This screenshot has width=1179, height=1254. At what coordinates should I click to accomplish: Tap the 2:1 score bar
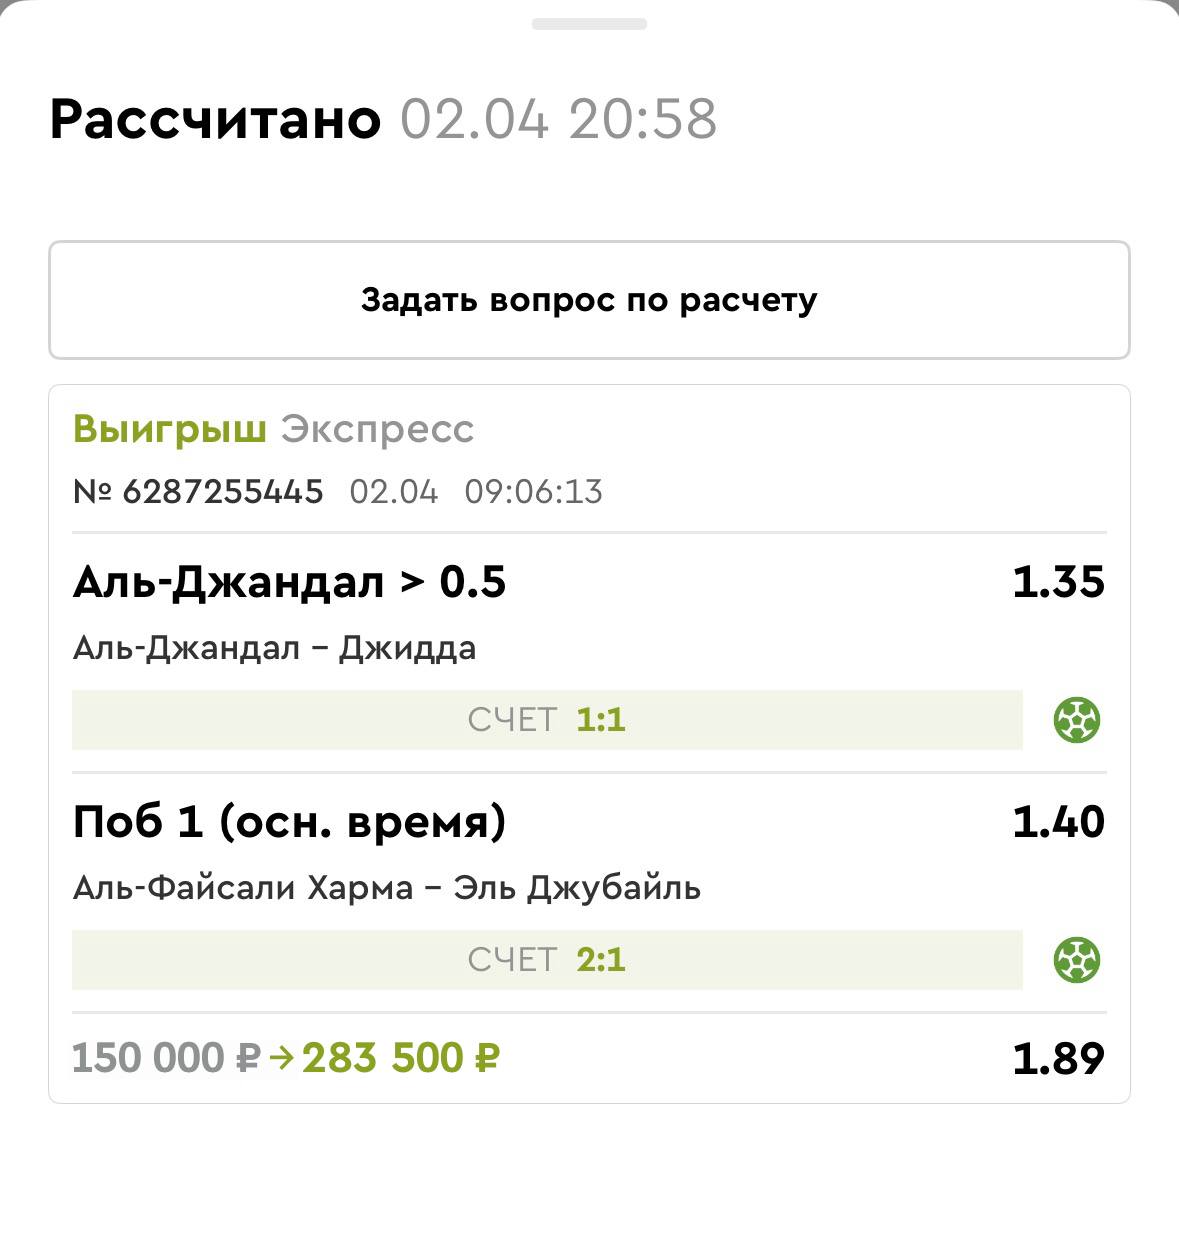pos(547,960)
